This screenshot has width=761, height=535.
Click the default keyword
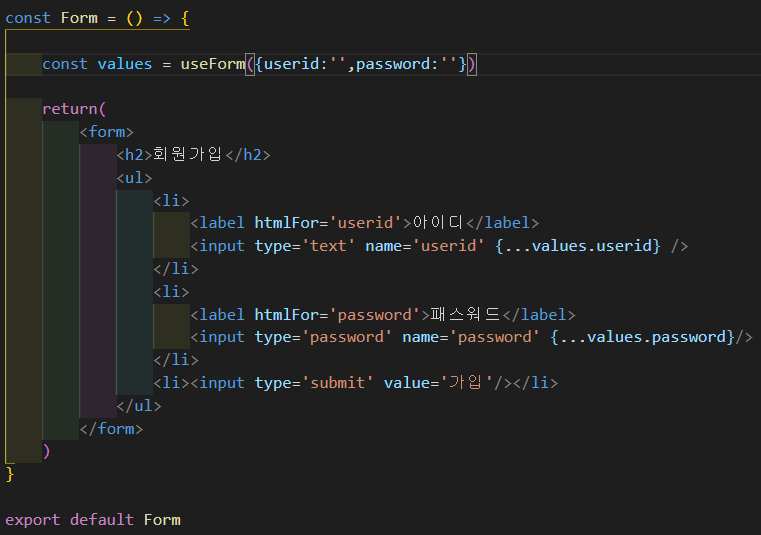click(x=102, y=520)
